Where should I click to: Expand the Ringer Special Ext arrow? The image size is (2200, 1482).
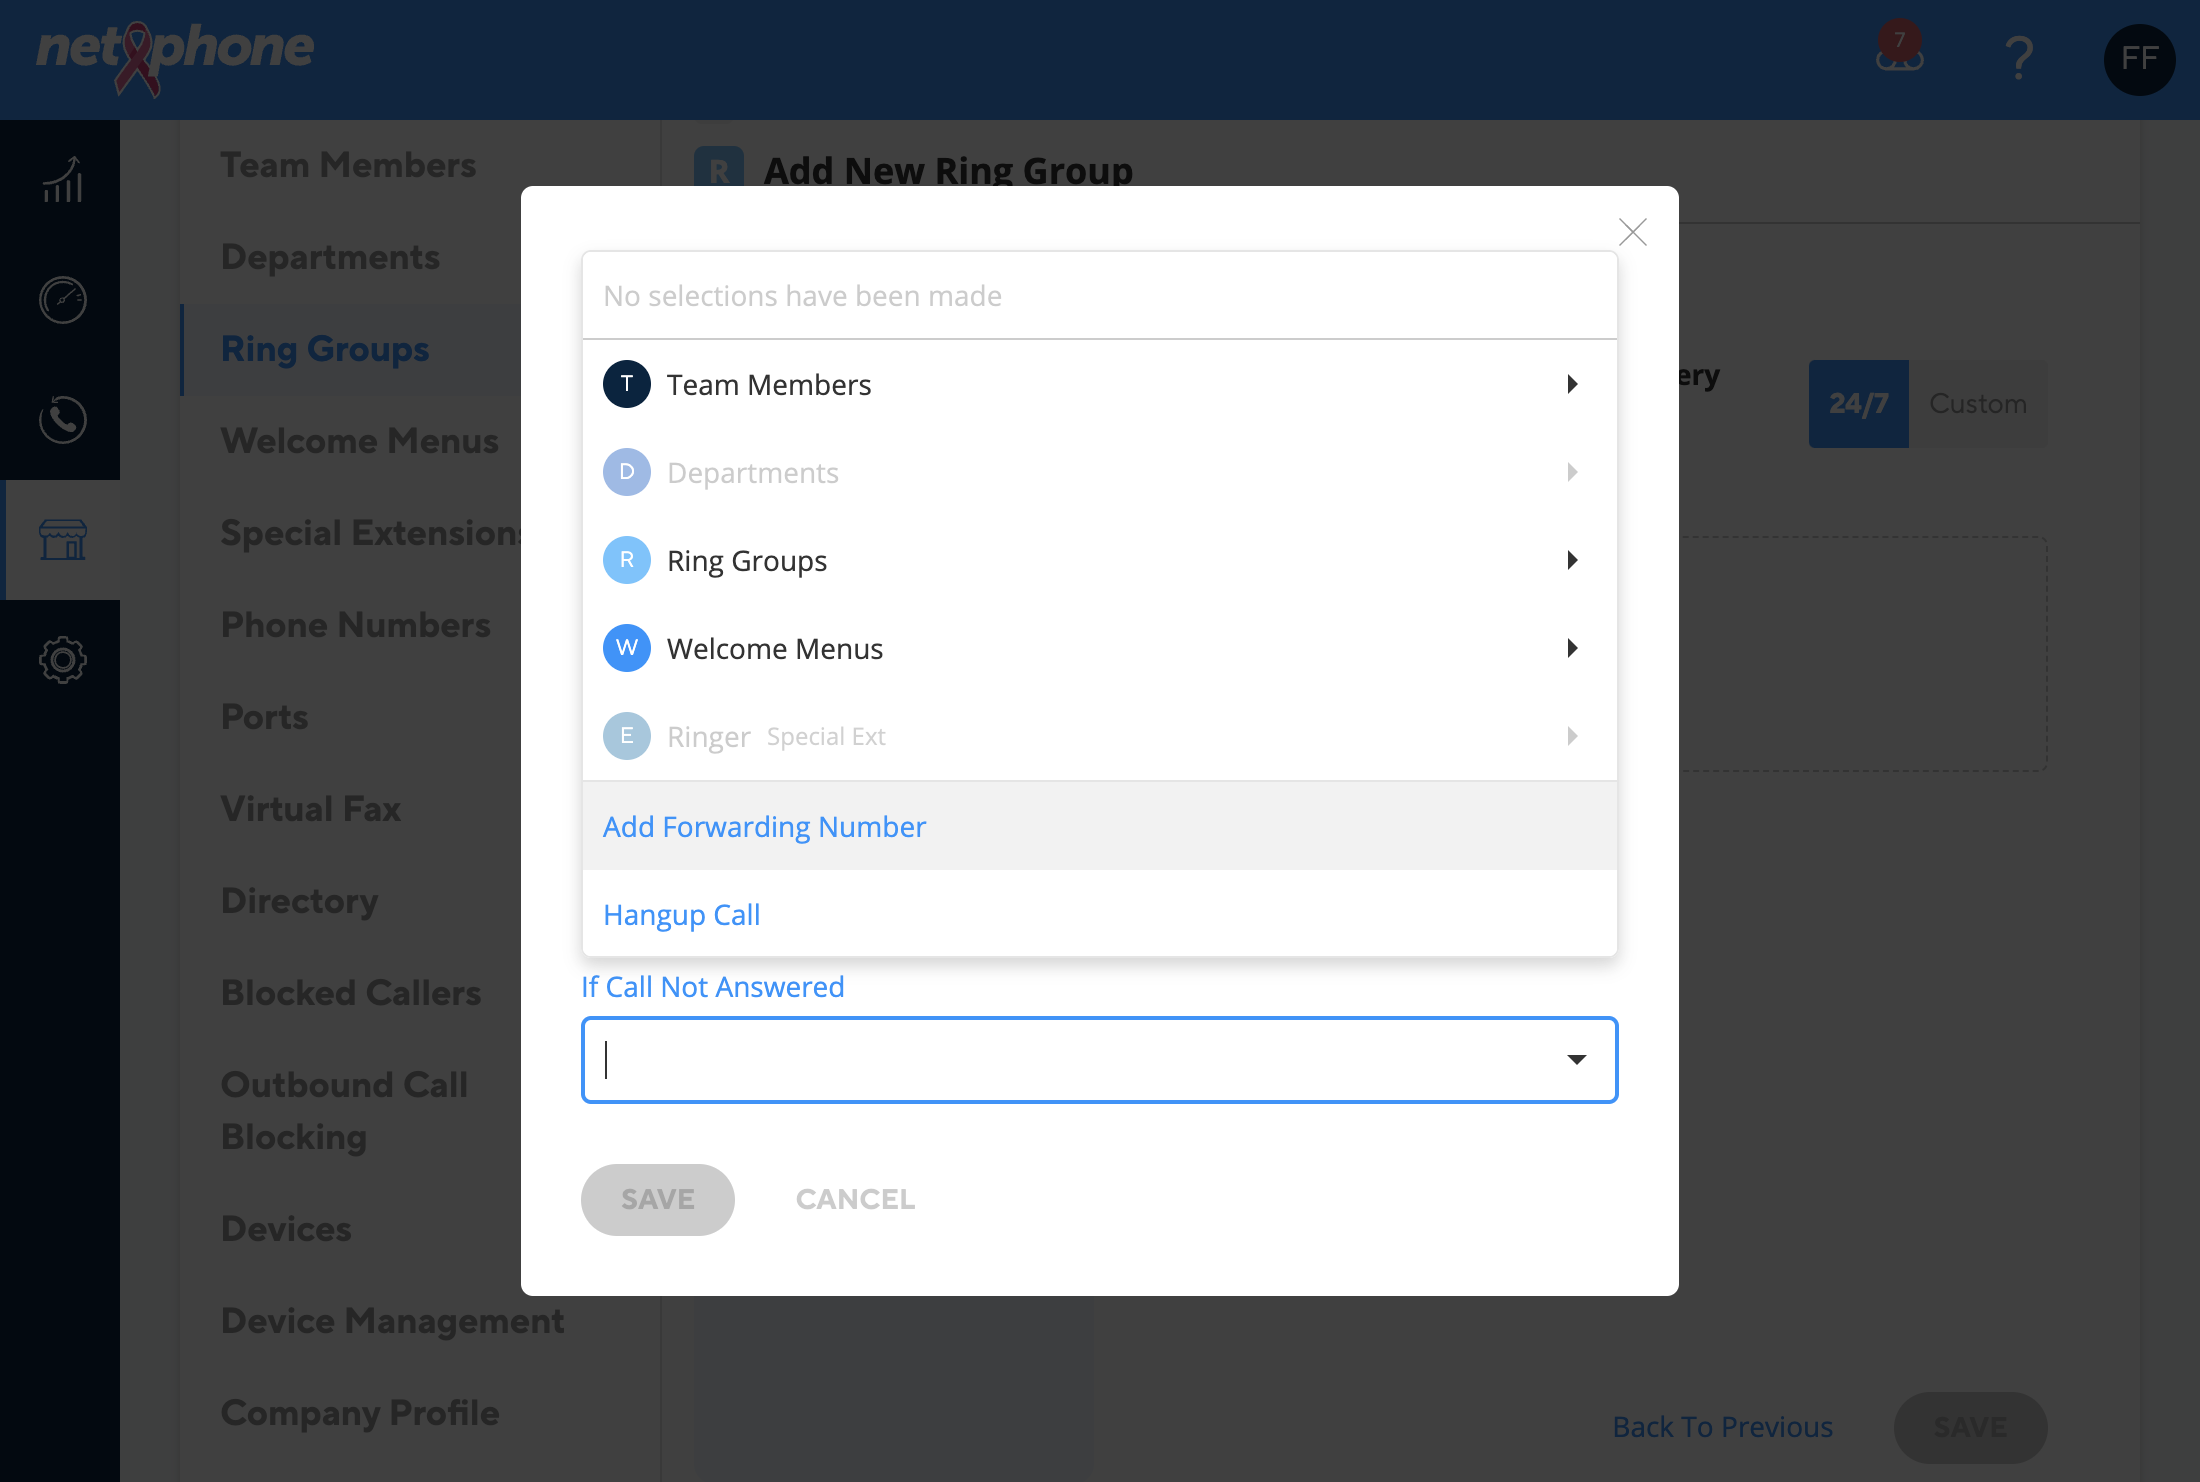1572,736
